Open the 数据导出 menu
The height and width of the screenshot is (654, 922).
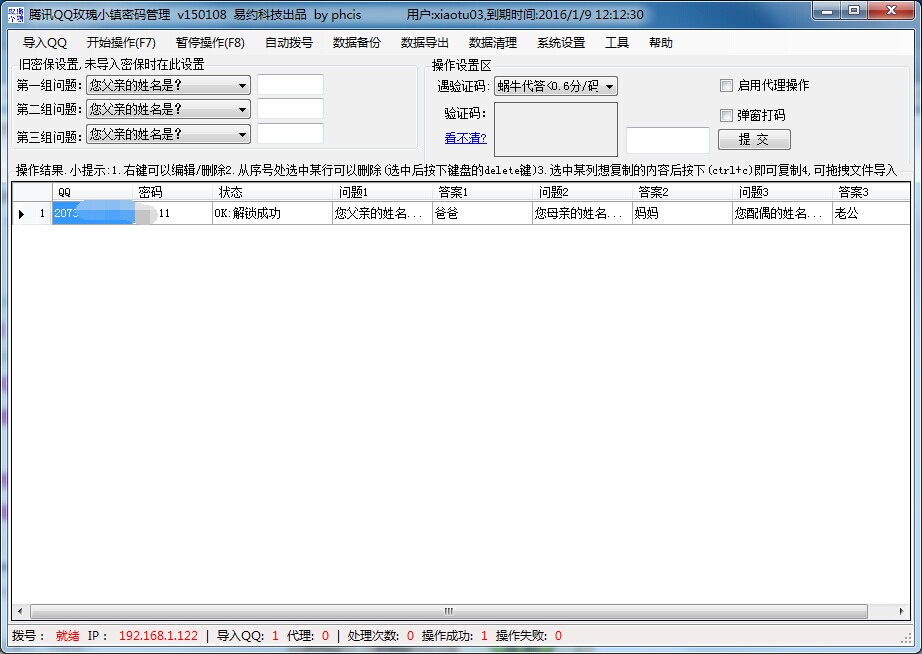tap(425, 42)
